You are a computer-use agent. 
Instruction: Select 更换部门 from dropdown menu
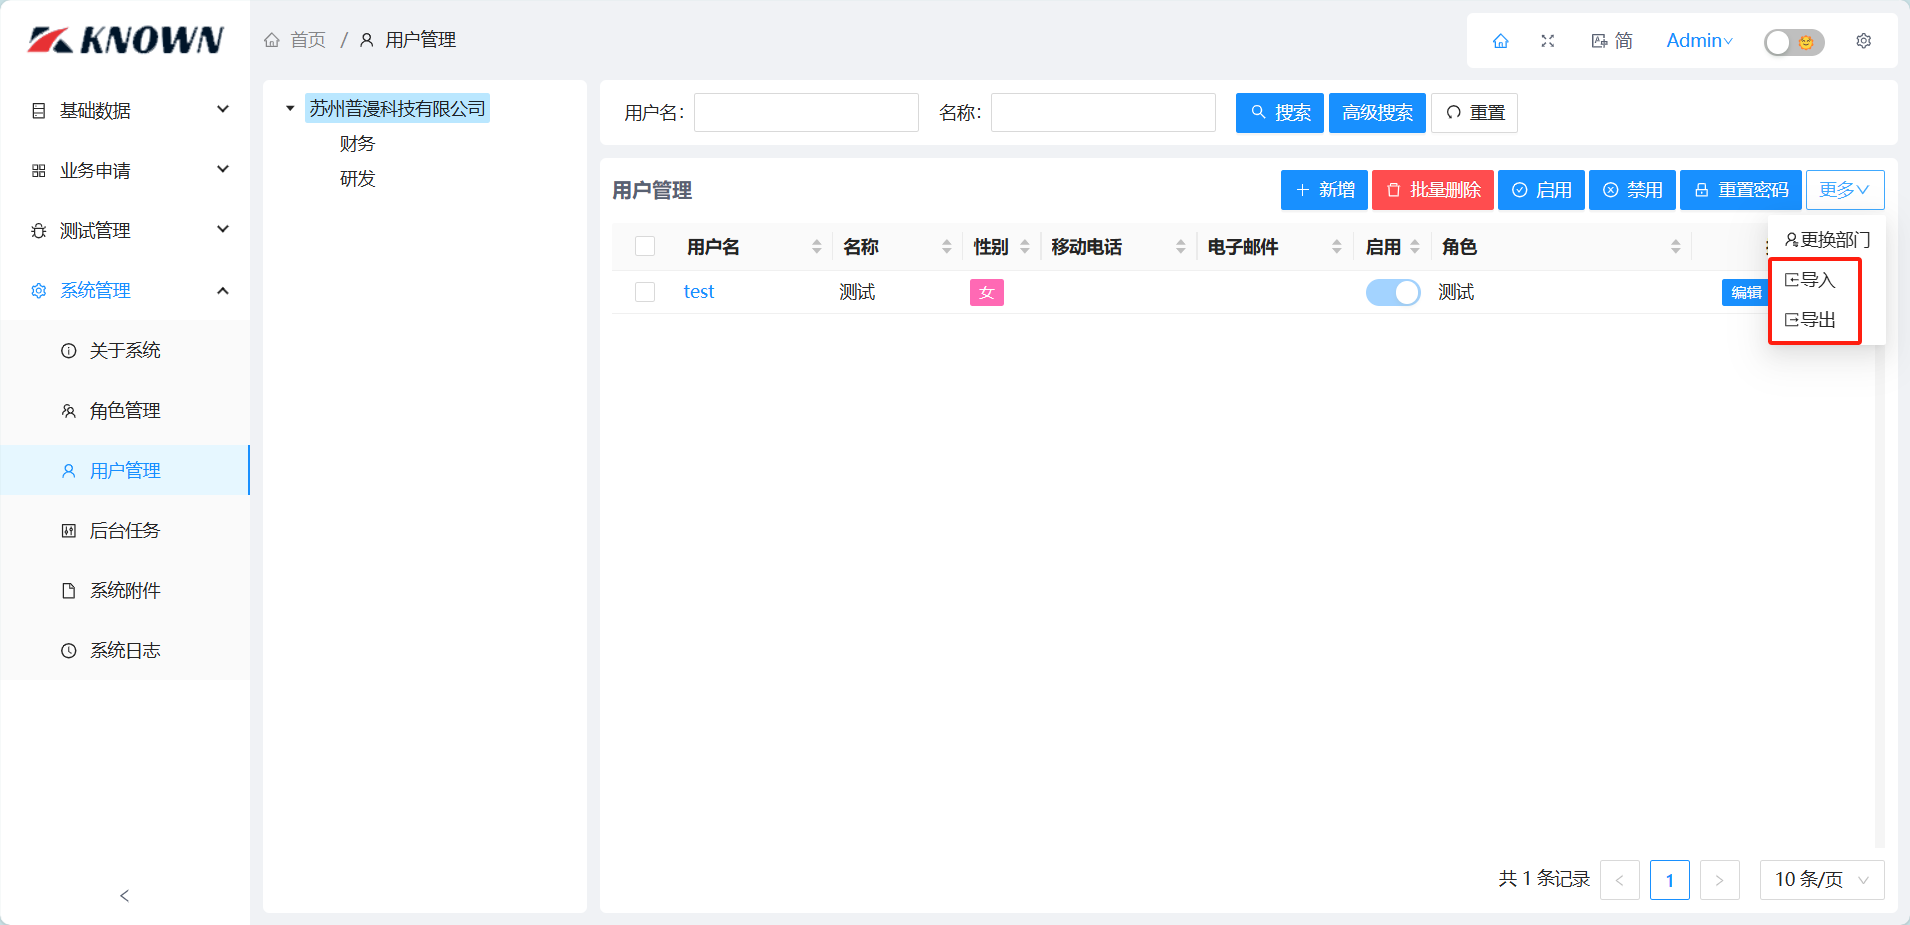click(1827, 240)
